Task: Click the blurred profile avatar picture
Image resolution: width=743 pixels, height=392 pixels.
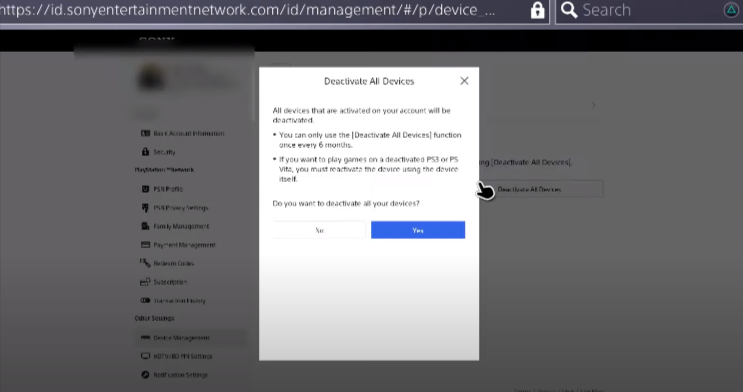Action: click(x=152, y=78)
